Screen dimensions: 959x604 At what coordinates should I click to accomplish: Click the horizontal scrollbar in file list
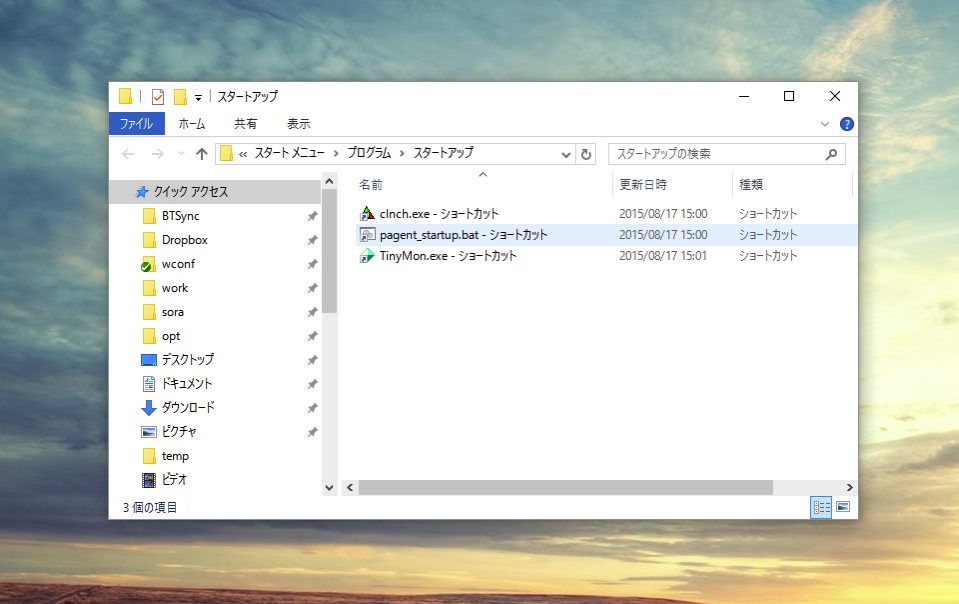(565, 487)
